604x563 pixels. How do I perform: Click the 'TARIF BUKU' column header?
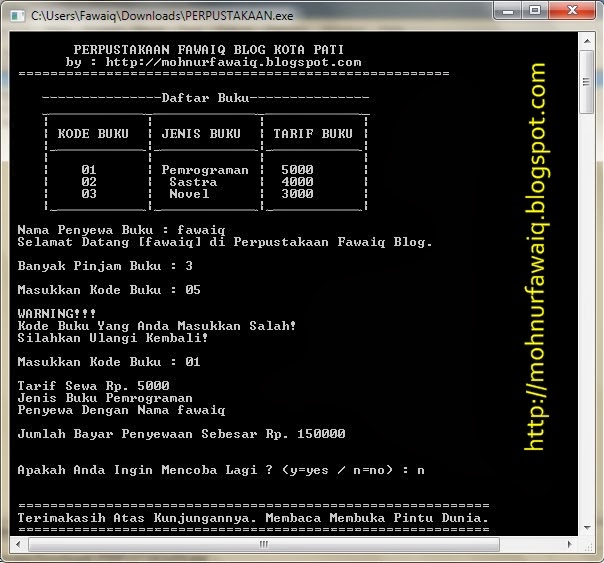click(x=313, y=134)
